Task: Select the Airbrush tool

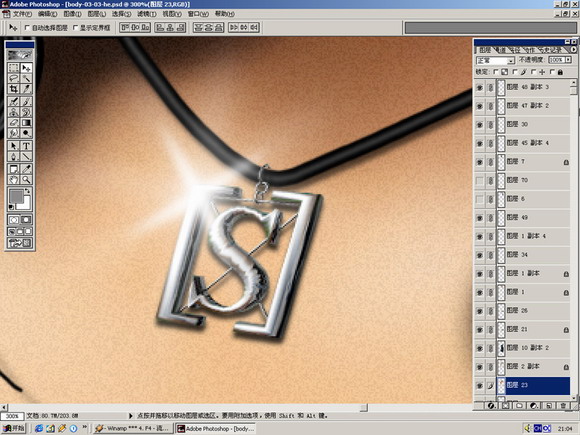Action: pos(14,101)
